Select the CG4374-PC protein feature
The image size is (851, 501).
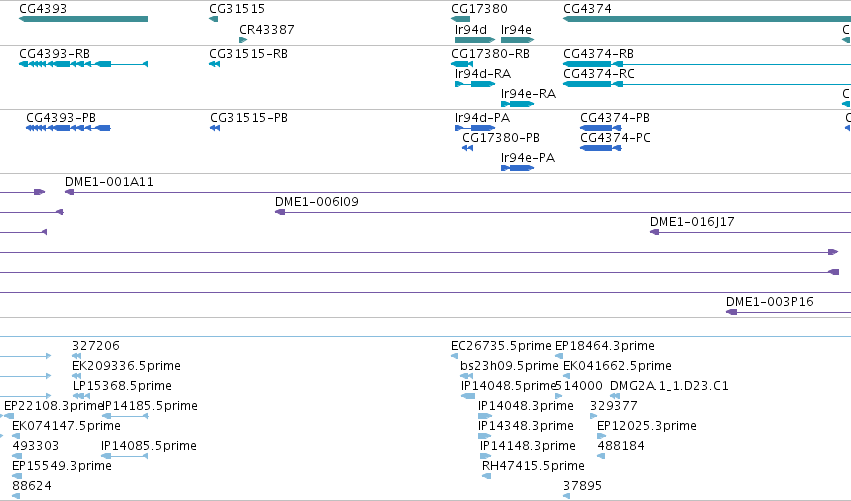pos(601,148)
